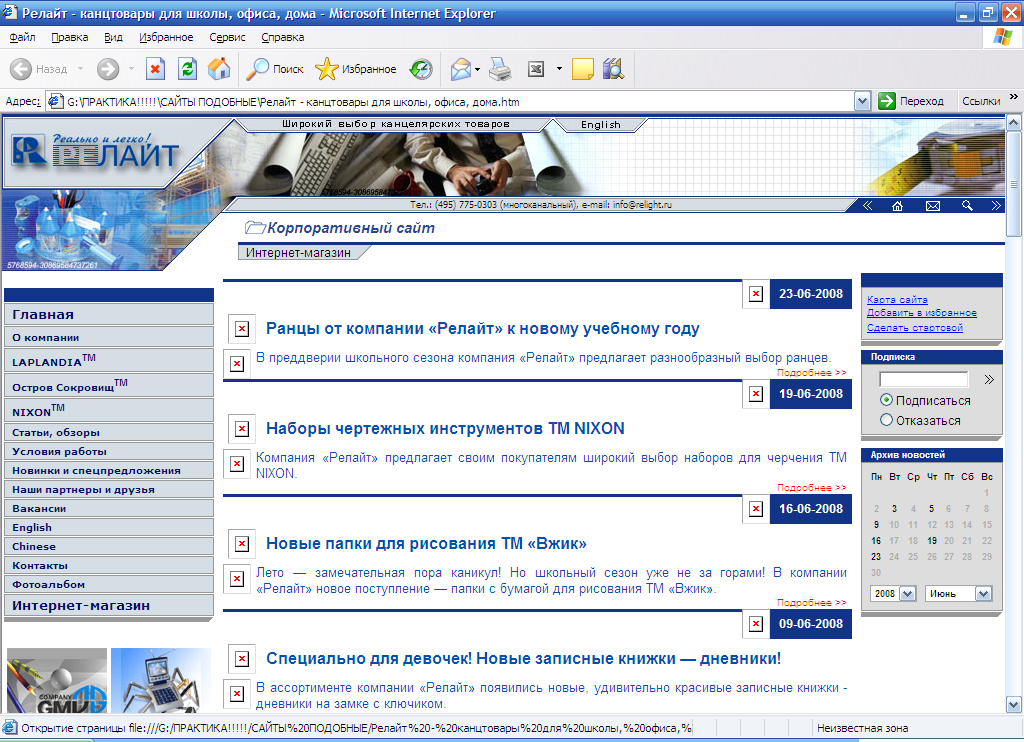This screenshot has height=742, width=1024.
Task: Open Favorites (Избранное) star button
Action: (356, 69)
